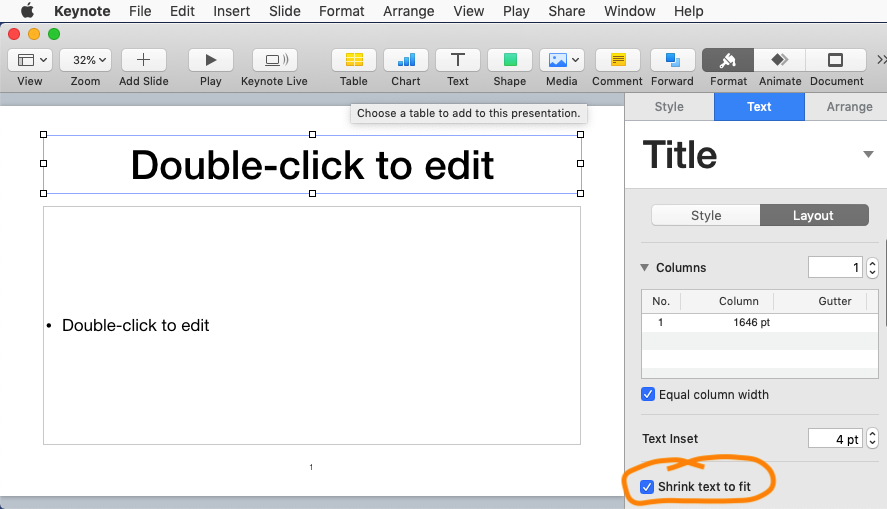Collapse the Columns disclosure triangle
The height and width of the screenshot is (509, 887).
point(644,268)
